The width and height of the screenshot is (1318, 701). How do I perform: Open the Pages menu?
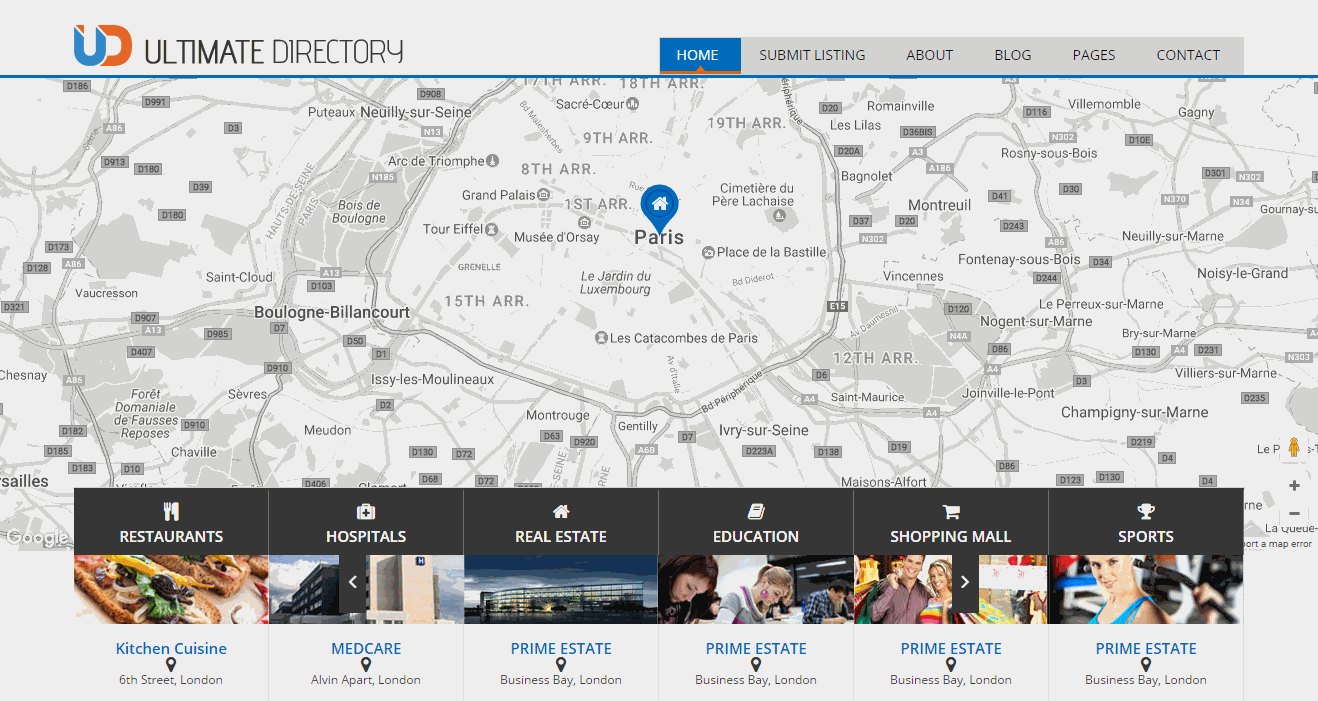[1093, 55]
